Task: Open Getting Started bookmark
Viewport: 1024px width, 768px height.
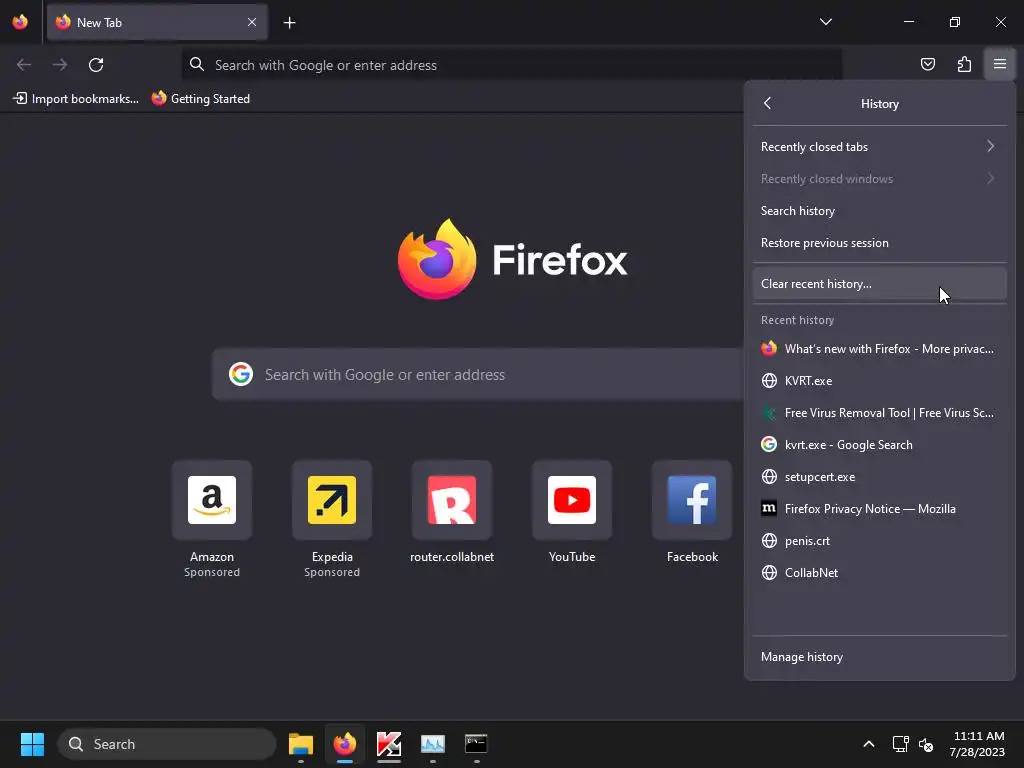Action: [201, 99]
